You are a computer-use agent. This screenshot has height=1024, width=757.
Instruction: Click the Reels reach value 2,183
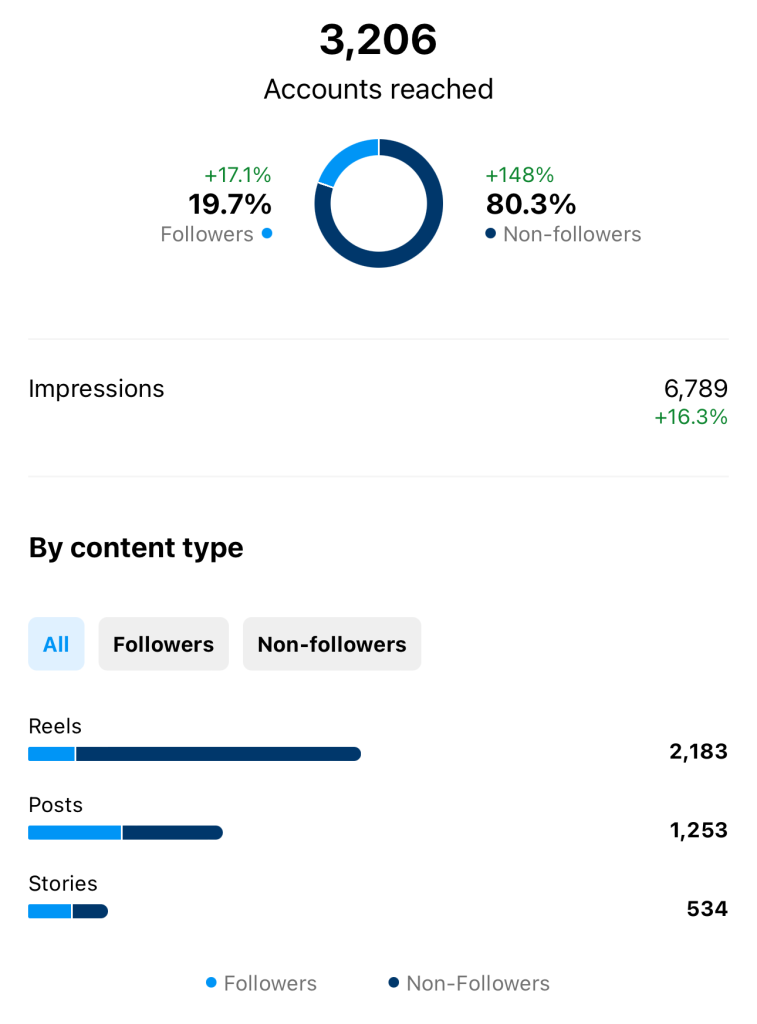(x=698, y=751)
